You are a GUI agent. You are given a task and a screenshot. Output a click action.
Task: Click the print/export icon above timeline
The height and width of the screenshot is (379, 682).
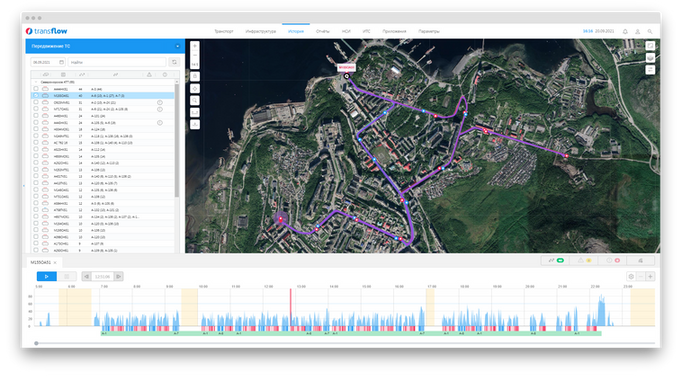641,260
